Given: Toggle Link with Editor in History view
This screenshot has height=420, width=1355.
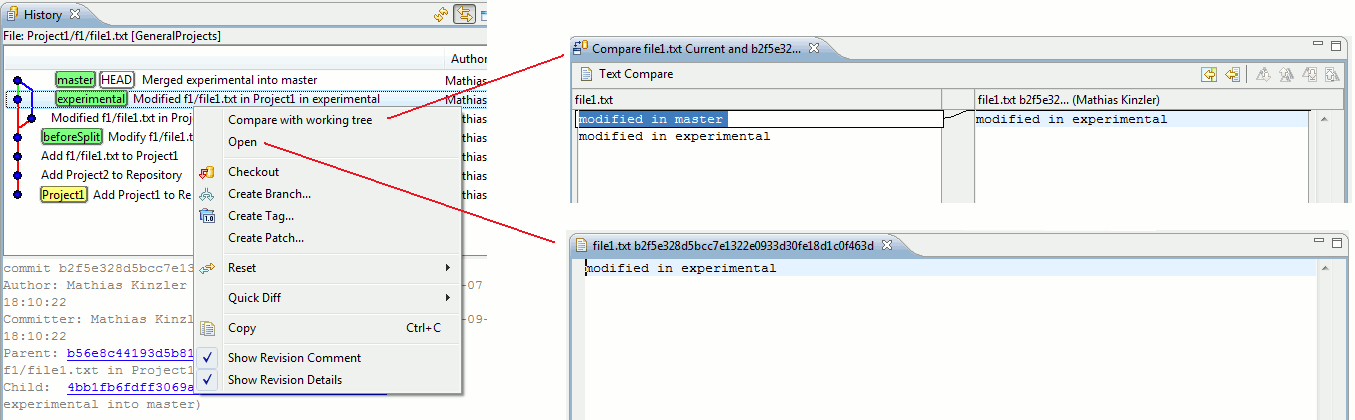Looking at the screenshot, I should click(x=464, y=15).
